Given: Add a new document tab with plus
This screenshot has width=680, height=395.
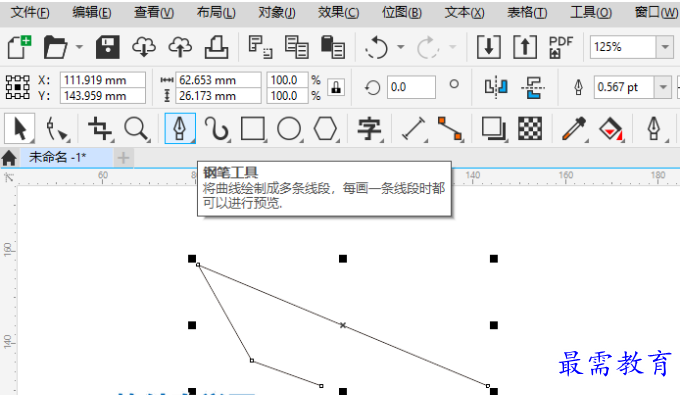Looking at the screenshot, I should 123,158.
